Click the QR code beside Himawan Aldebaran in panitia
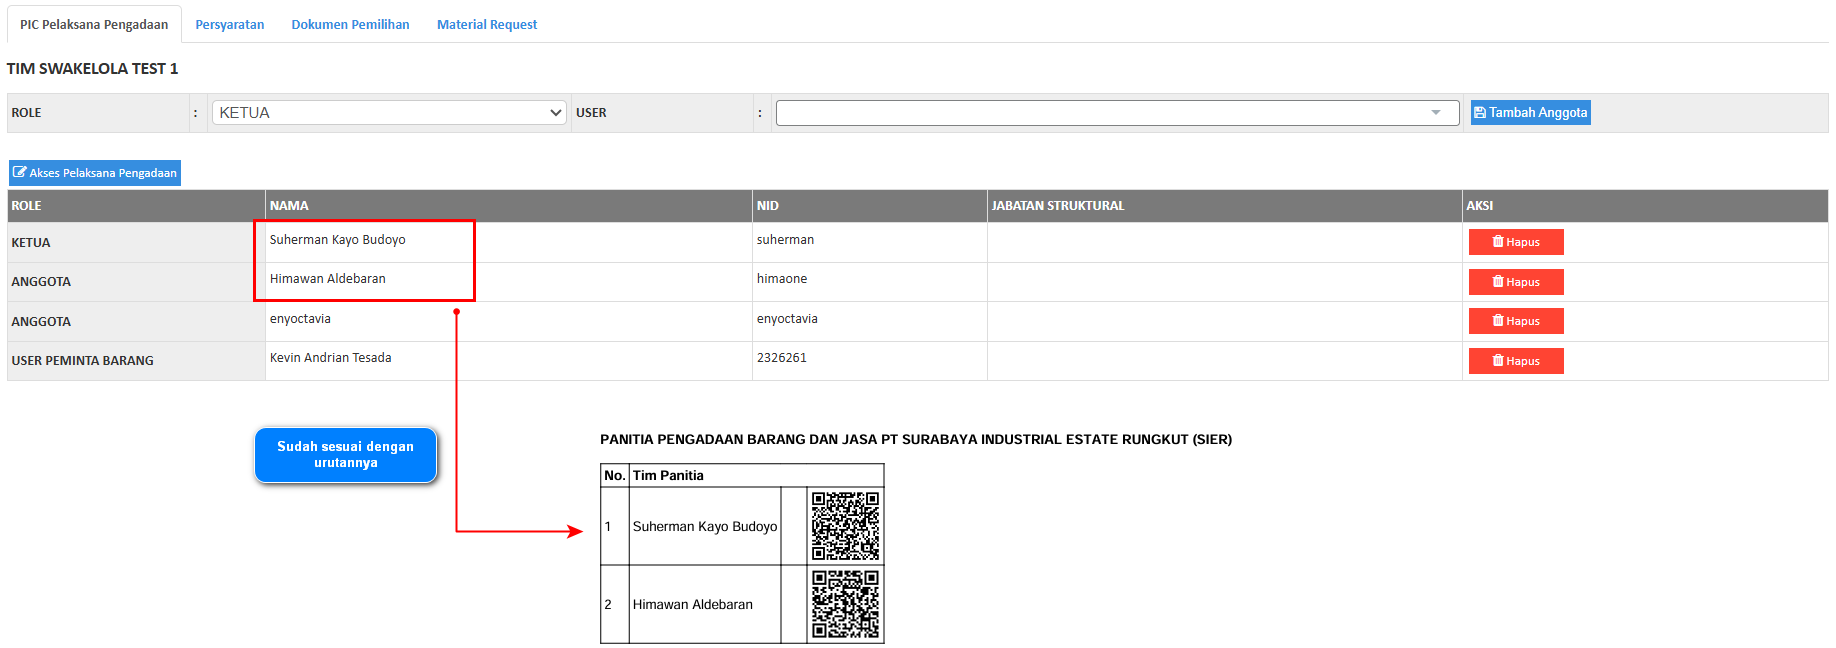 point(845,604)
